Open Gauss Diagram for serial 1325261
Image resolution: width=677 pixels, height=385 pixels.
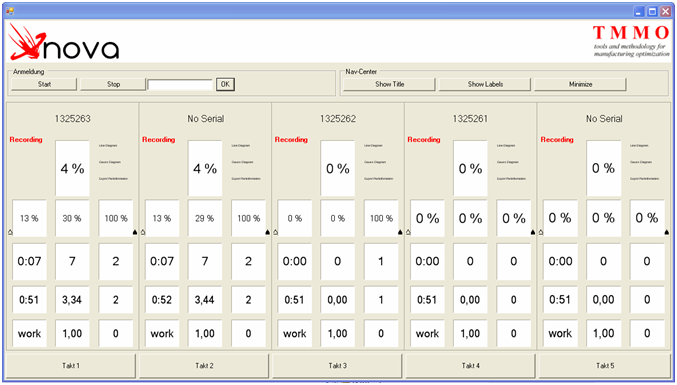click(x=507, y=162)
